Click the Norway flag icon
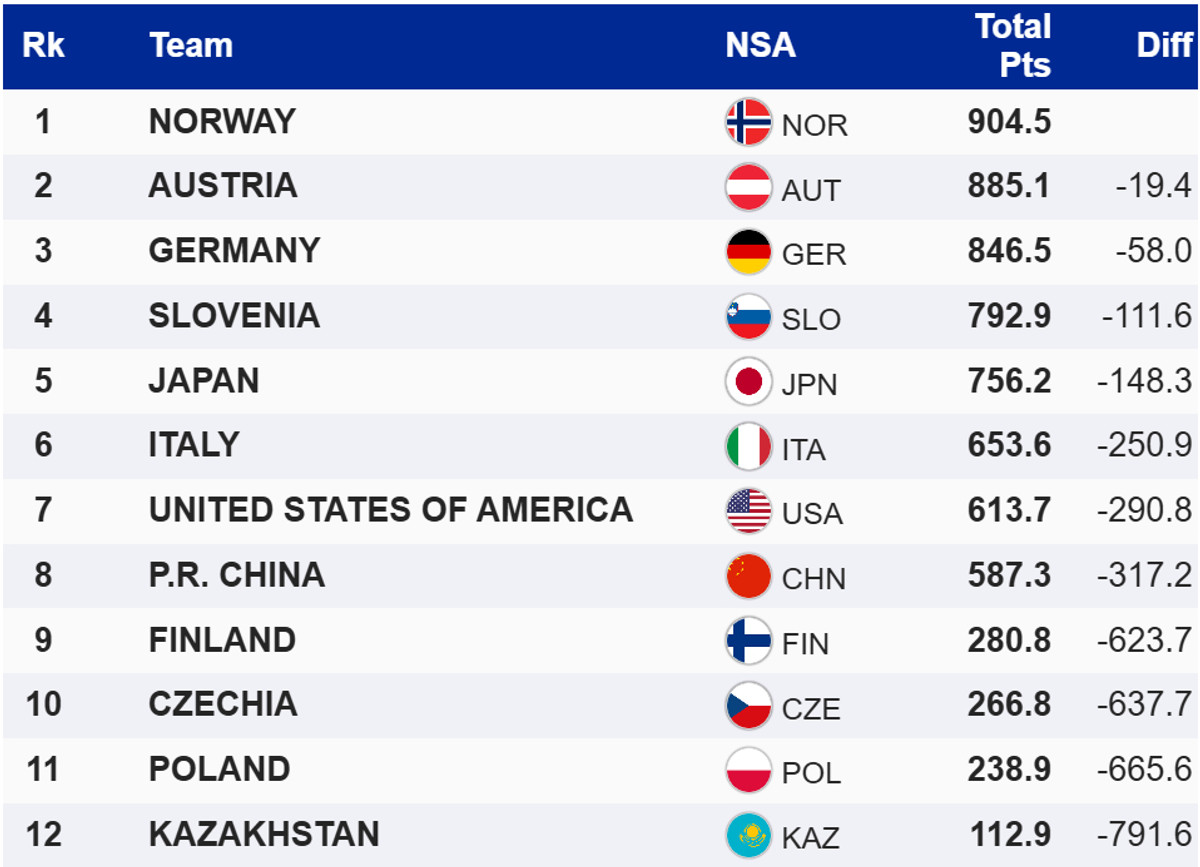Screen dimensions: 1200x867 point(748,122)
